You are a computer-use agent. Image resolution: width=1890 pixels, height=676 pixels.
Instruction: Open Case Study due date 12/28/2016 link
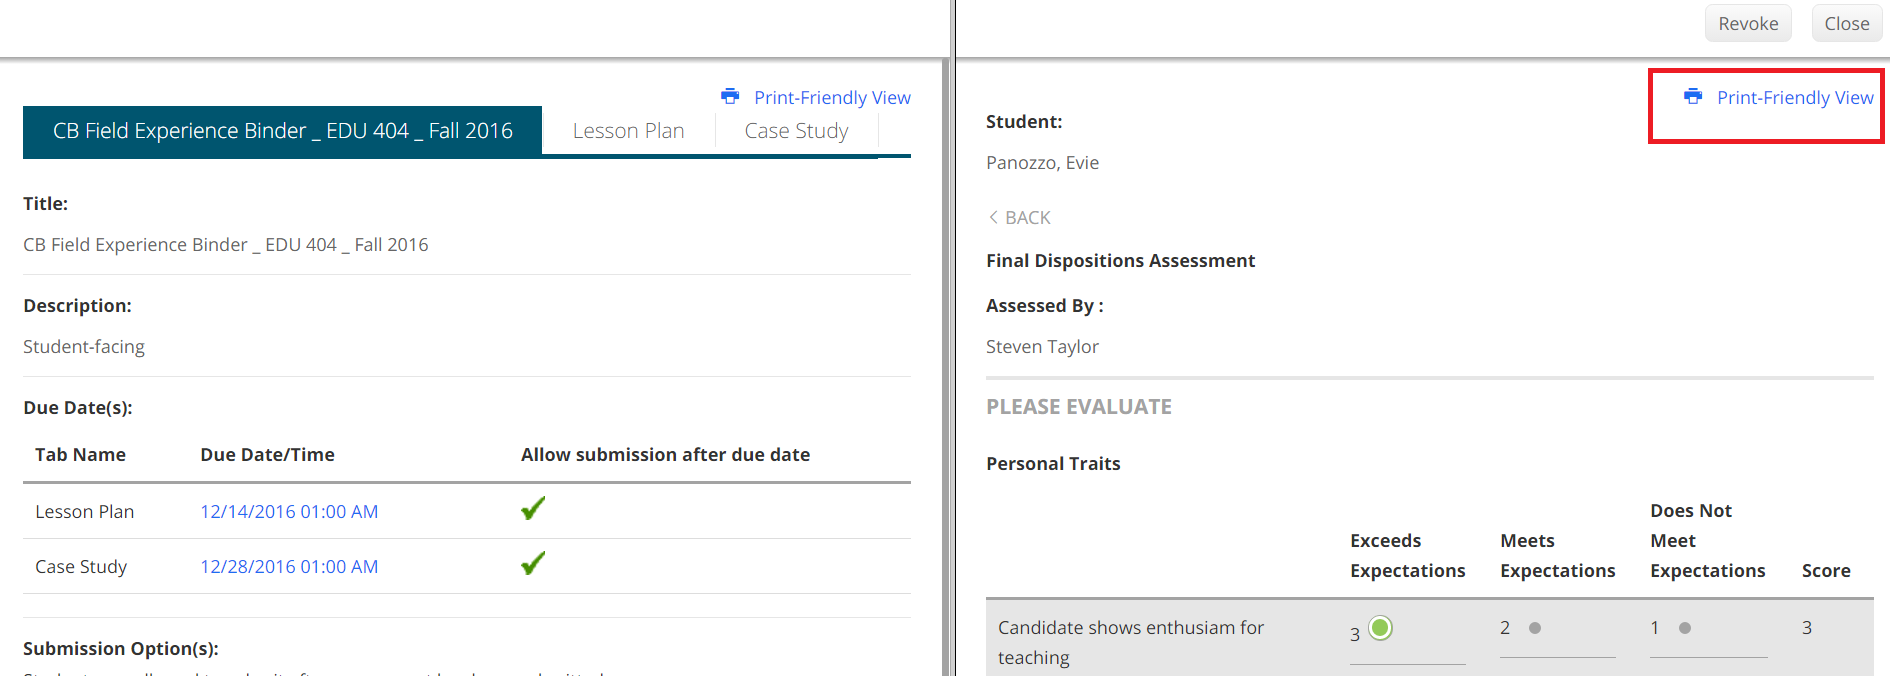click(289, 566)
